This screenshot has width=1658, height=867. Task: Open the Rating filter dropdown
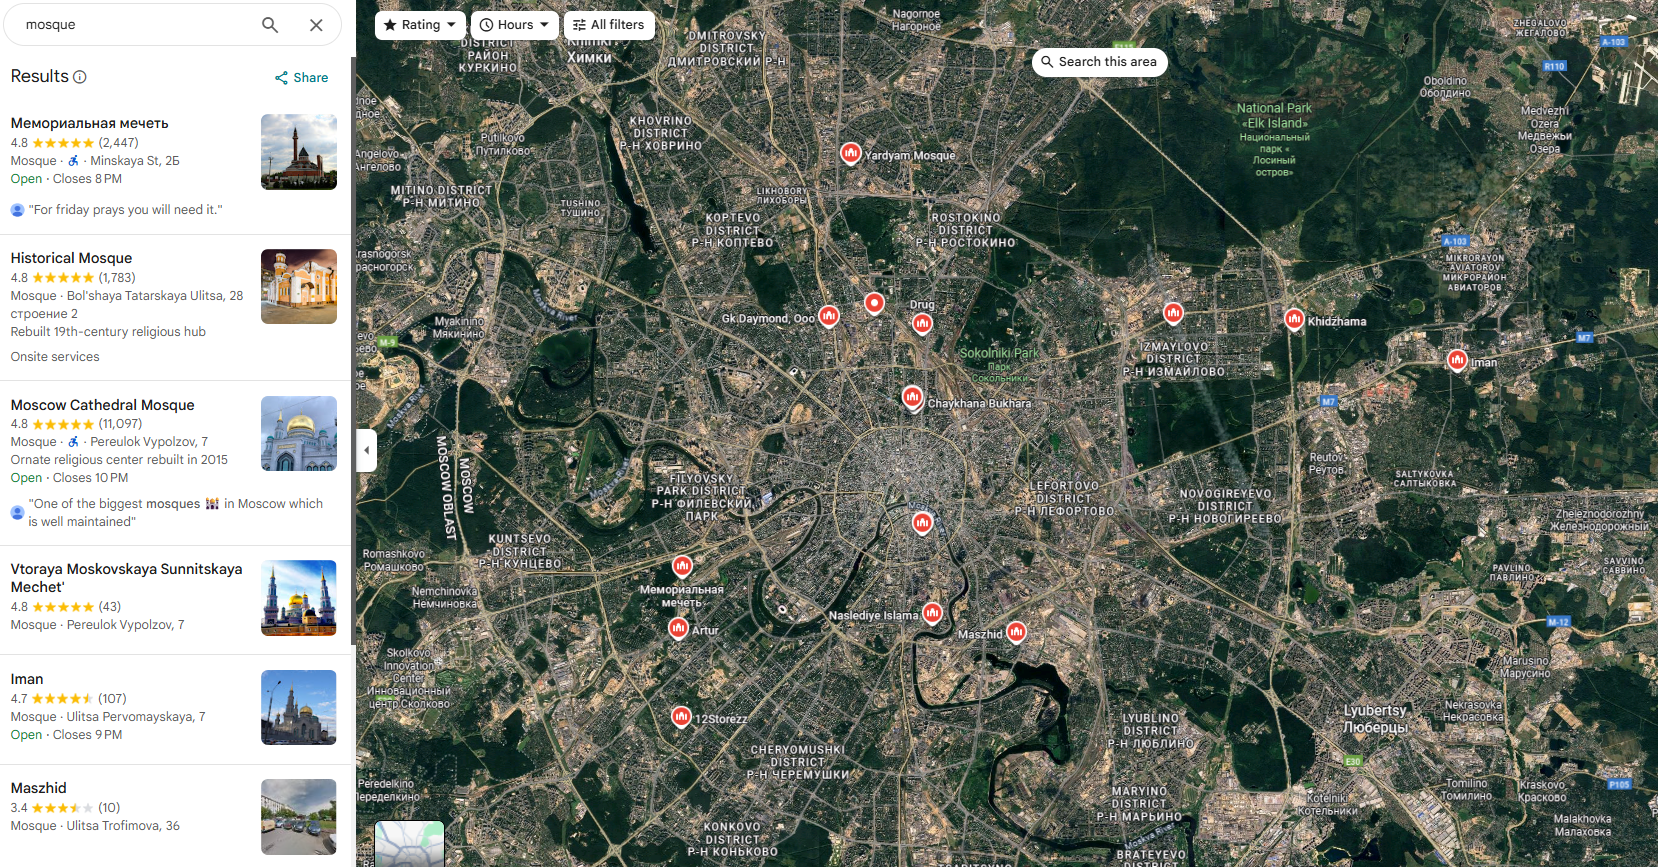420,25
